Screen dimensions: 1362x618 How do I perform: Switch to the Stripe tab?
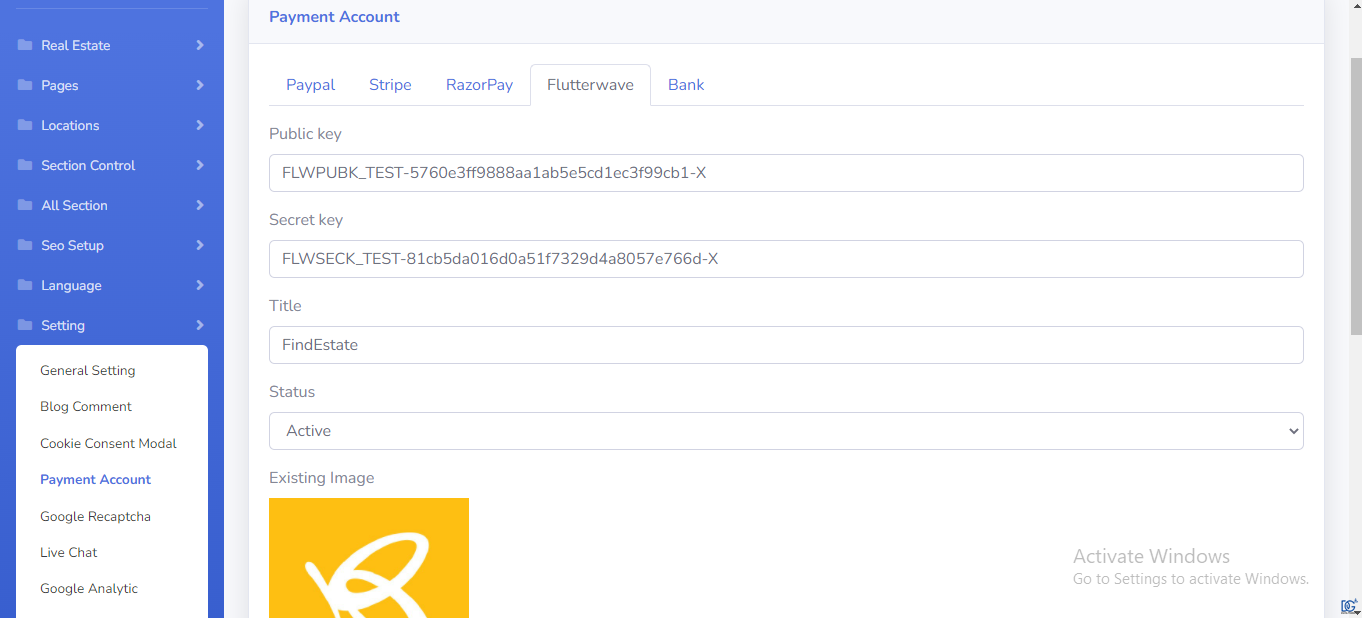coord(390,85)
